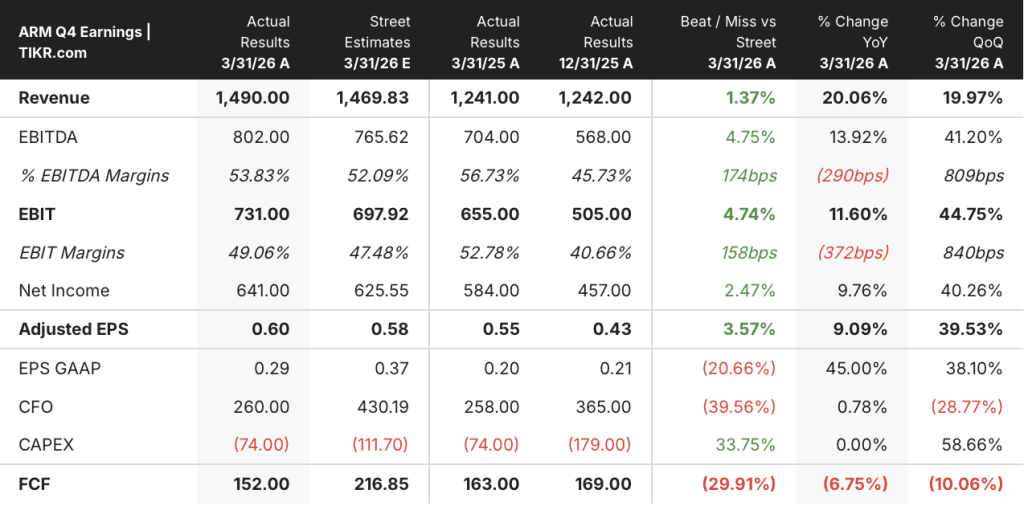Select FCF QoQ change (10.06%)

[x=966, y=484]
